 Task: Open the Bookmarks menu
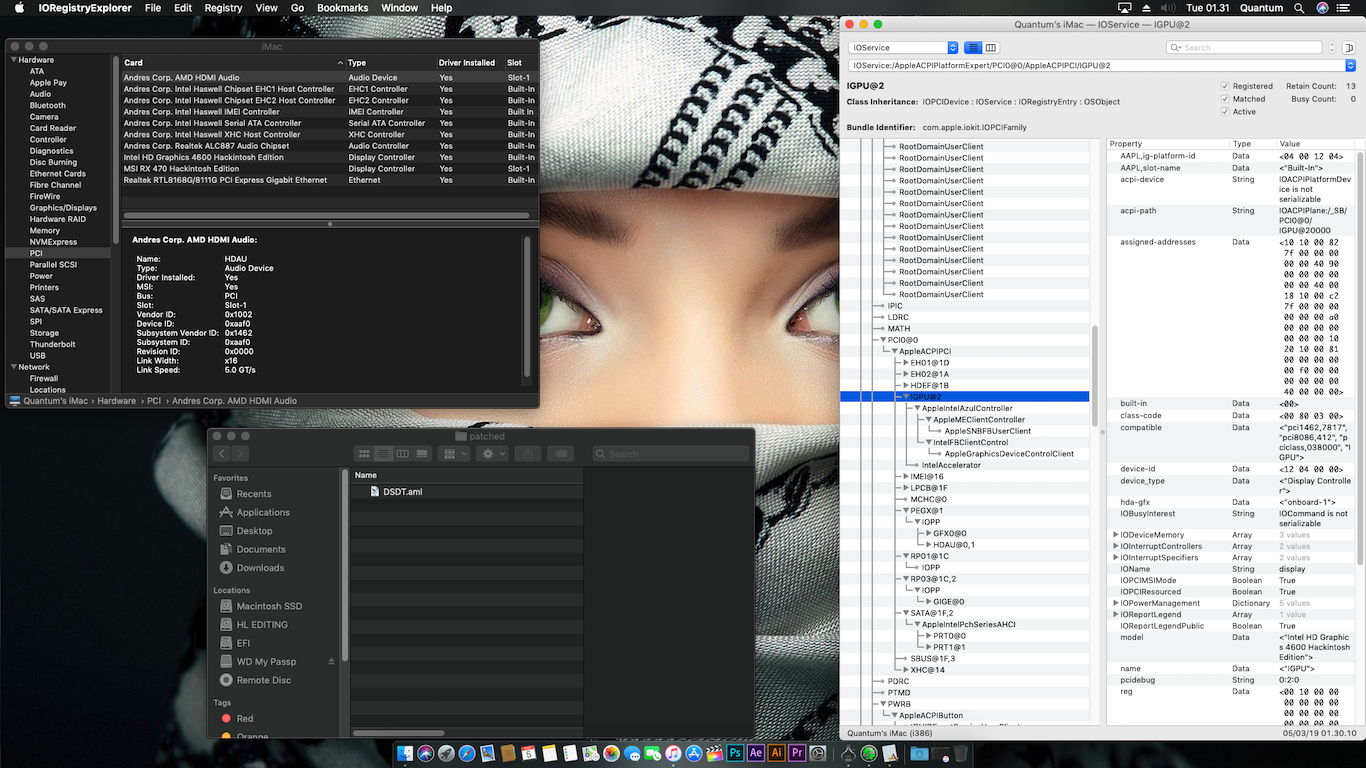pos(343,8)
